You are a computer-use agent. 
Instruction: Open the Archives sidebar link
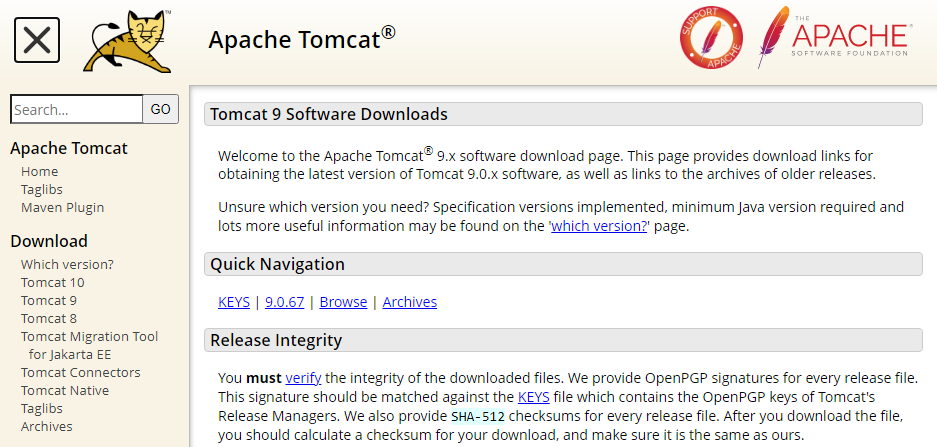47,426
